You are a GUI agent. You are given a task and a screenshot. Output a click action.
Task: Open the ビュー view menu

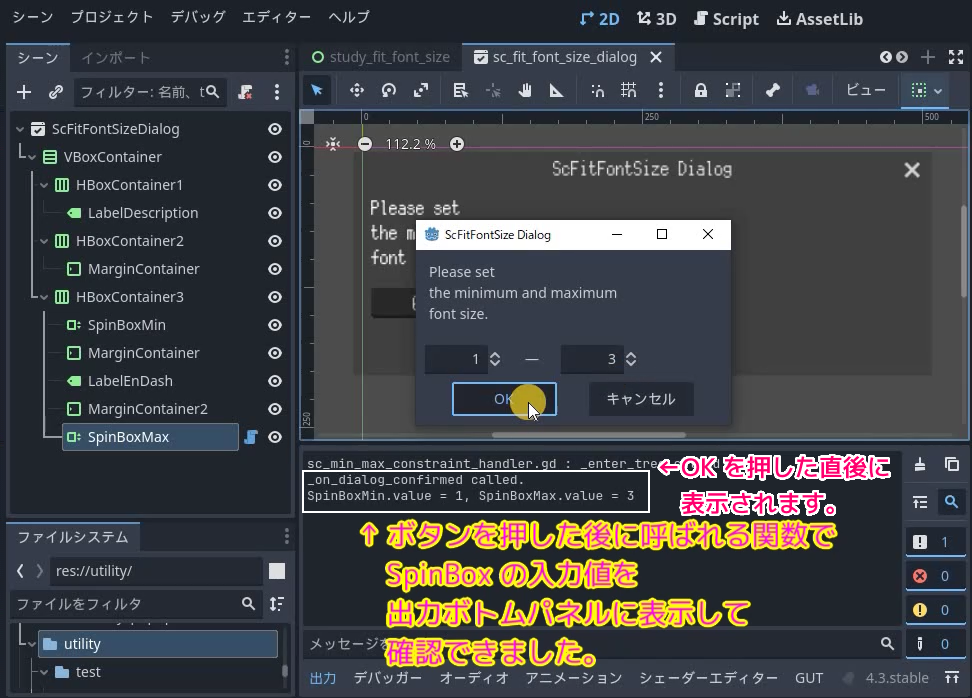866,91
